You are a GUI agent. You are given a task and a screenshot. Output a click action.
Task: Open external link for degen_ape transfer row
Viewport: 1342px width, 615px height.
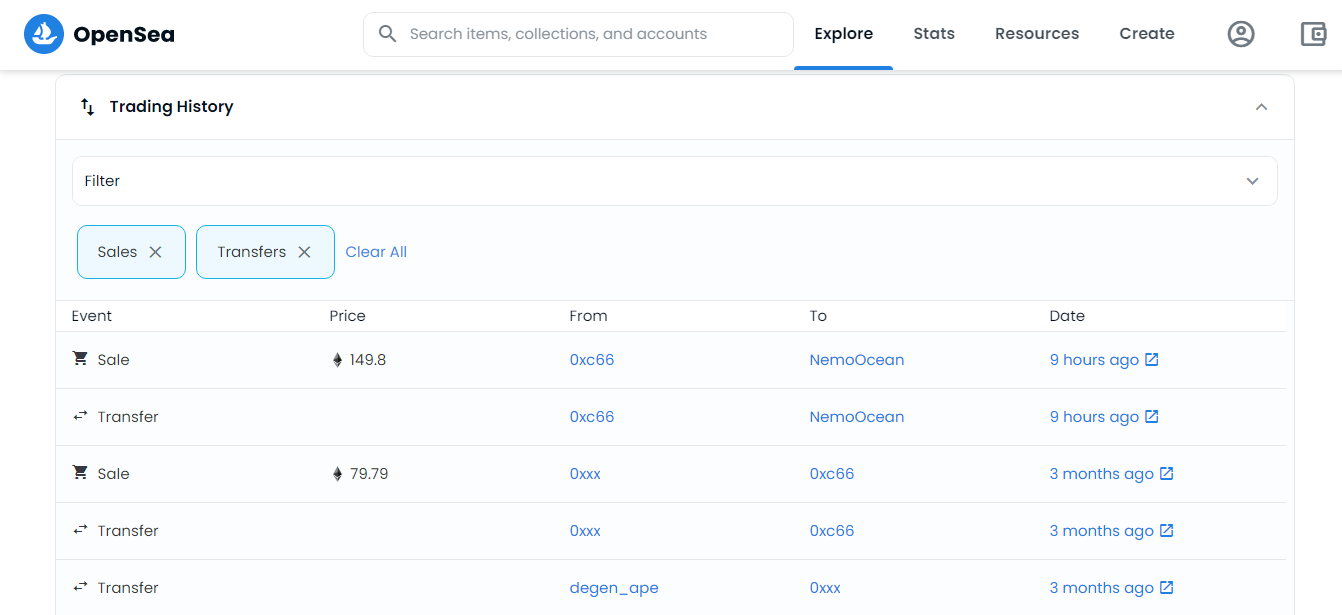click(1167, 588)
